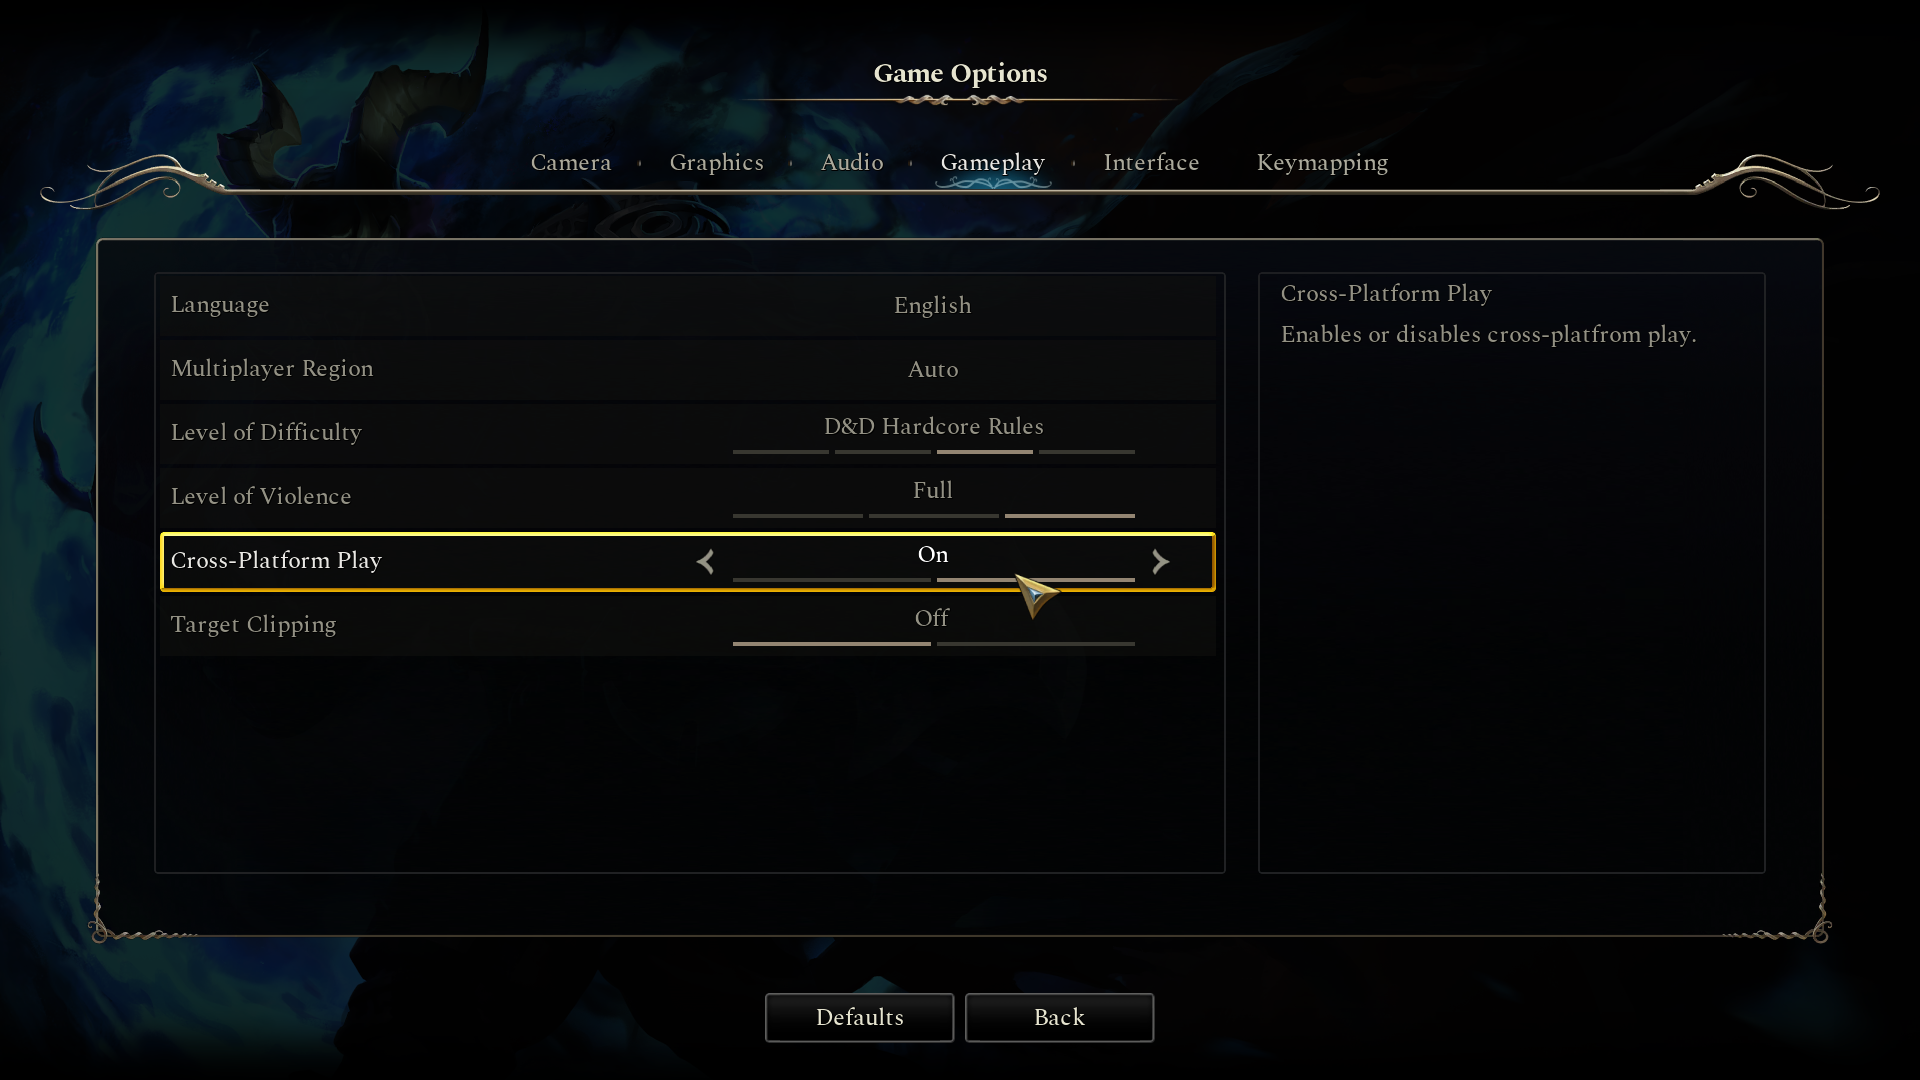This screenshot has width=1920, height=1080.
Task: Click first segment of Level of Difficulty slider
Action: (781, 452)
